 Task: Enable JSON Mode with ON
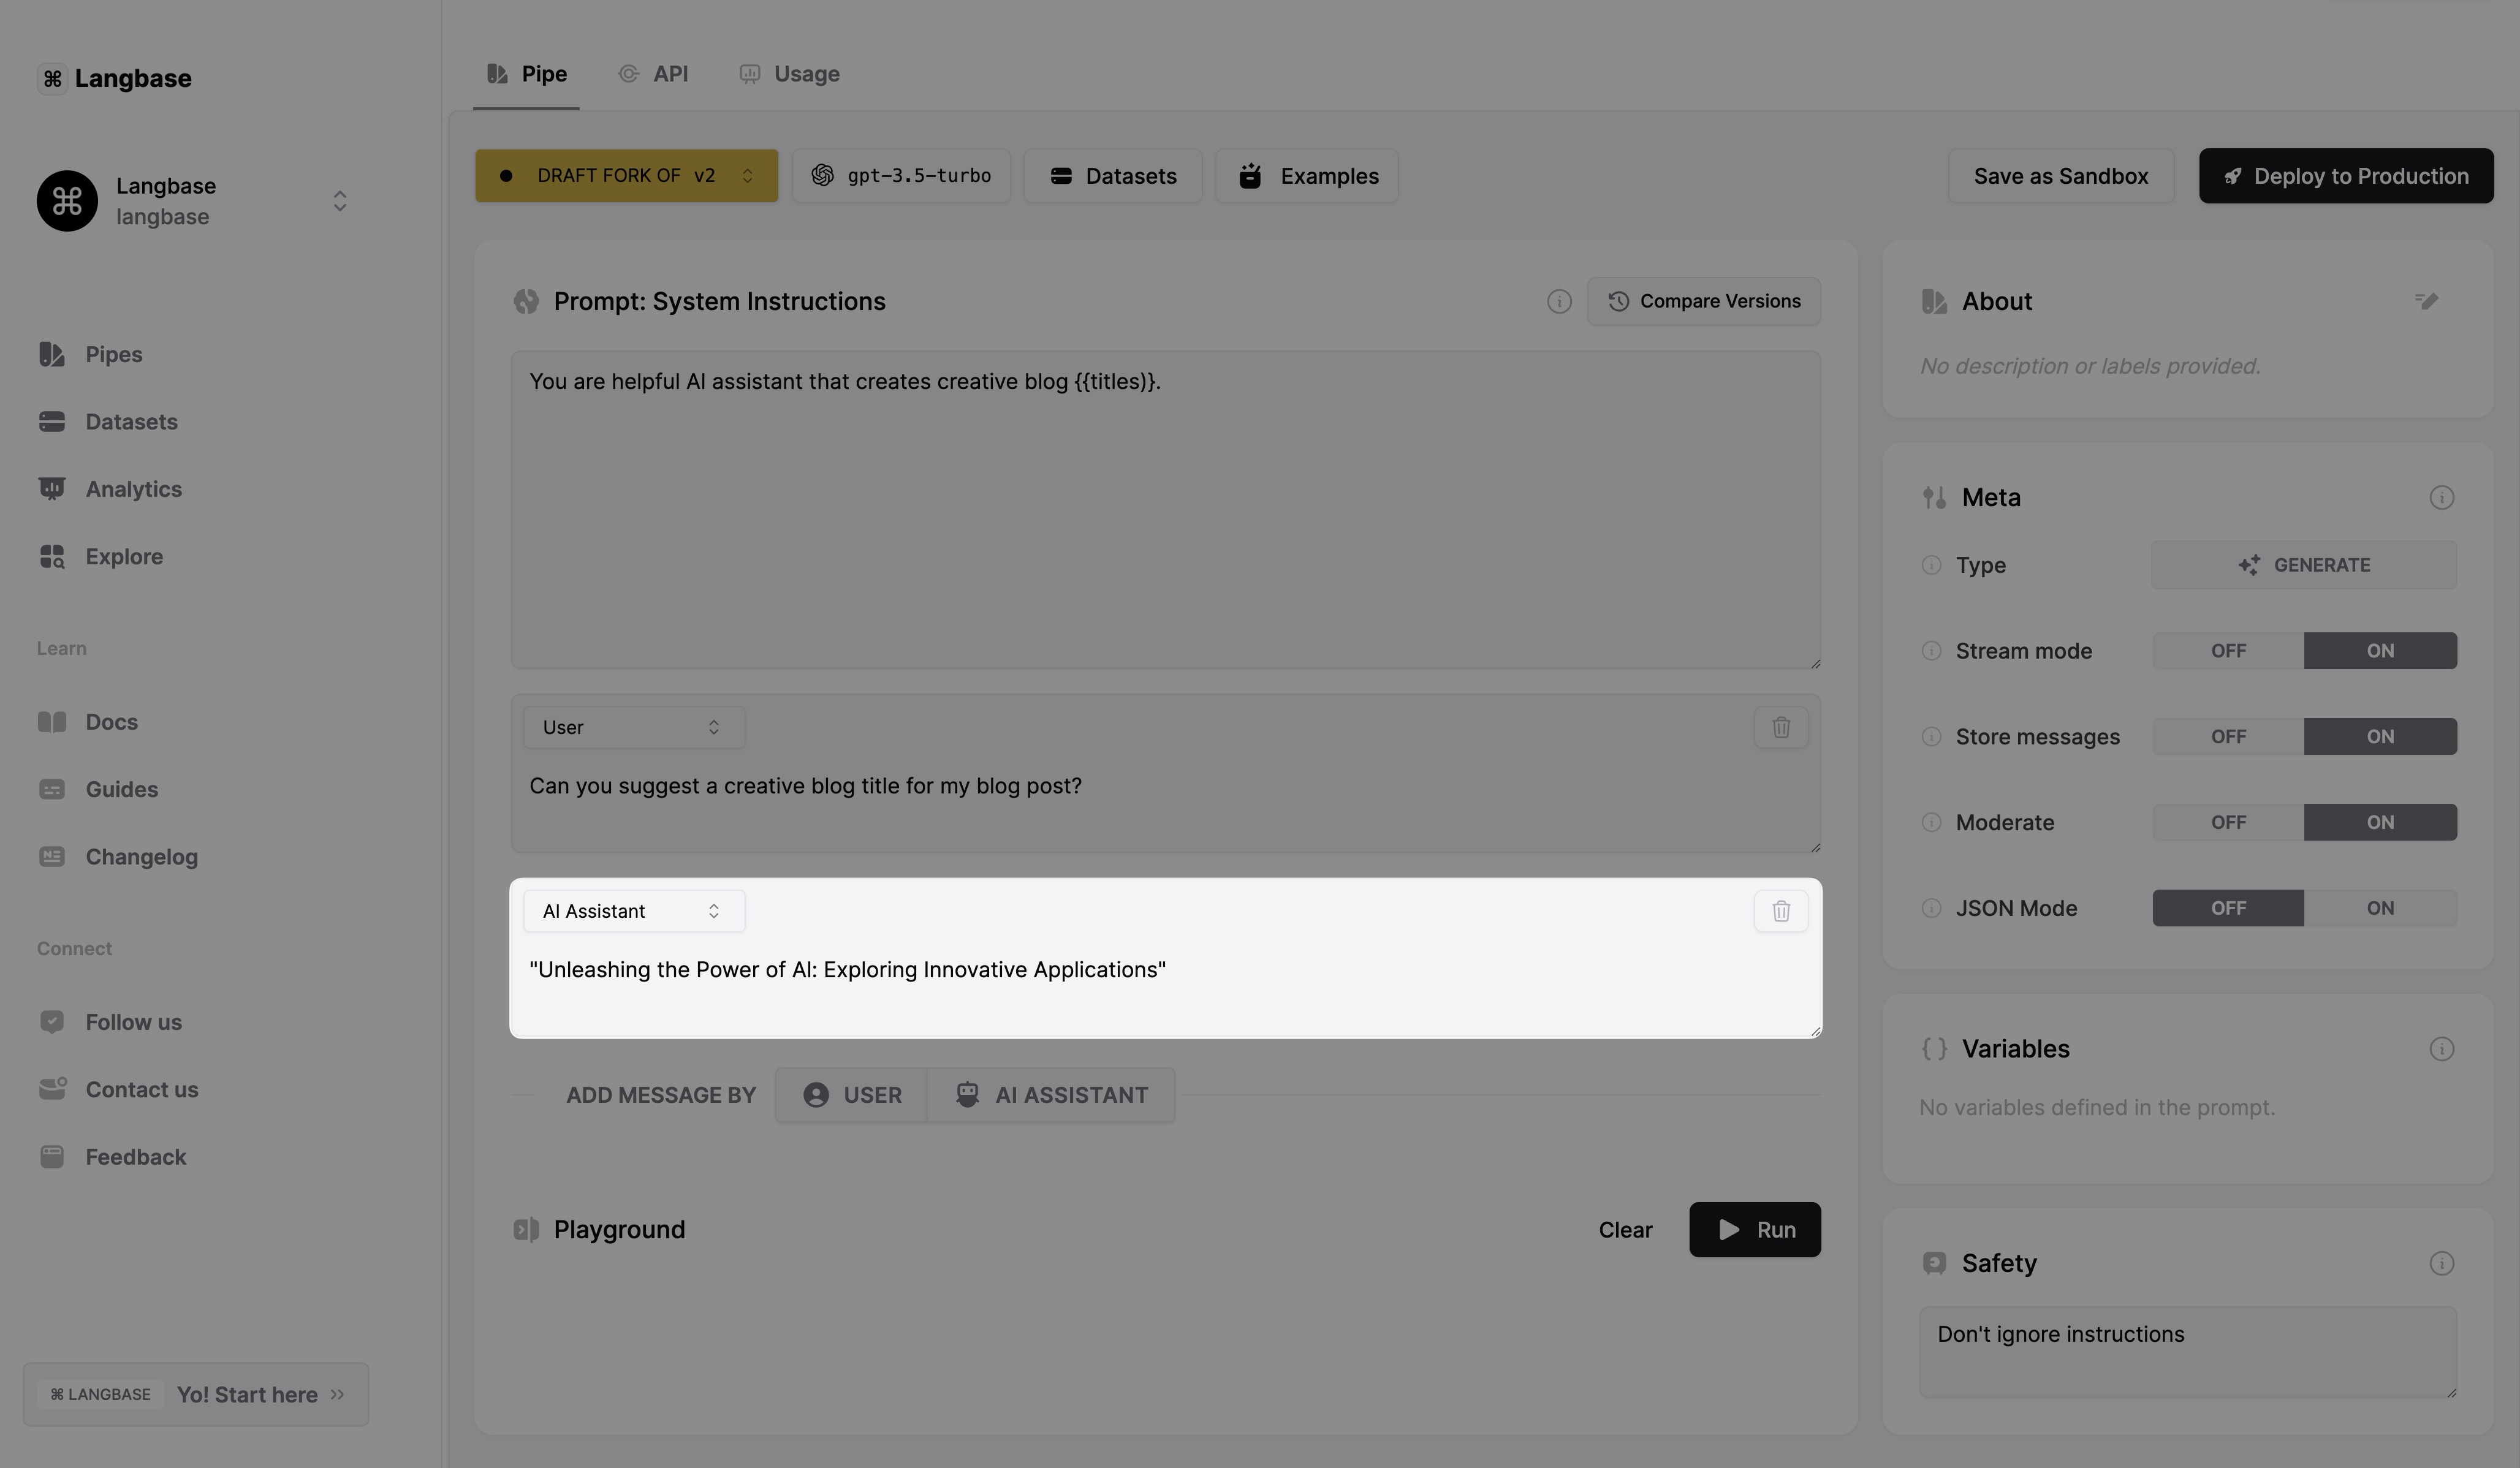2379,908
